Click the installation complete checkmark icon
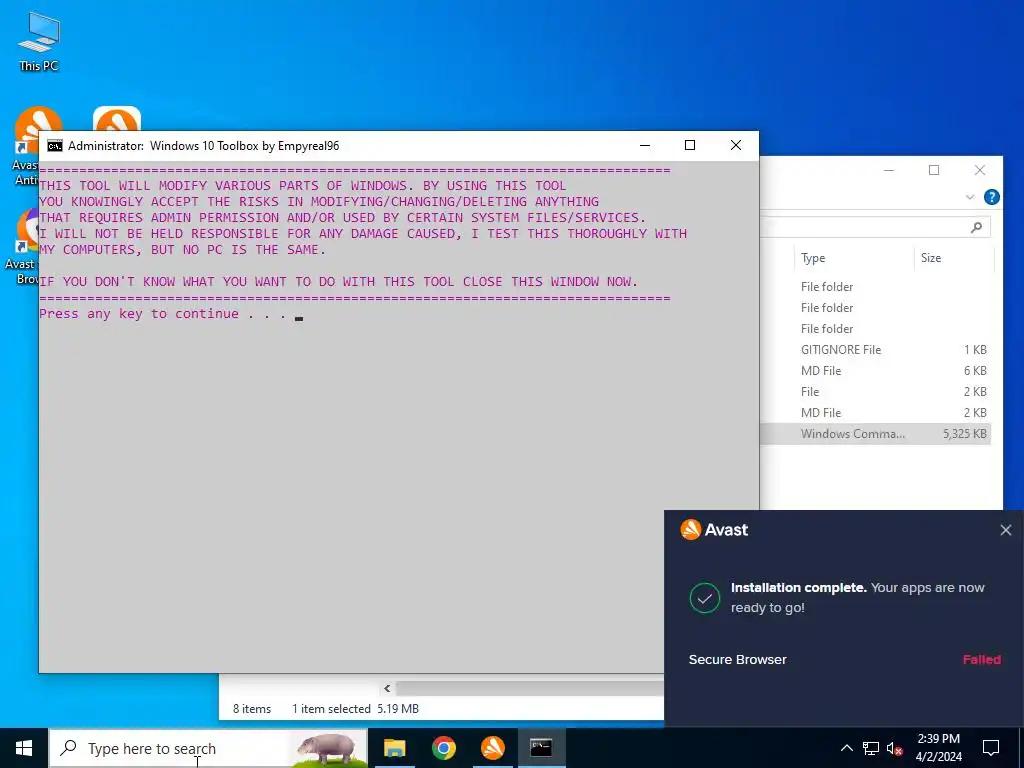 click(x=705, y=598)
